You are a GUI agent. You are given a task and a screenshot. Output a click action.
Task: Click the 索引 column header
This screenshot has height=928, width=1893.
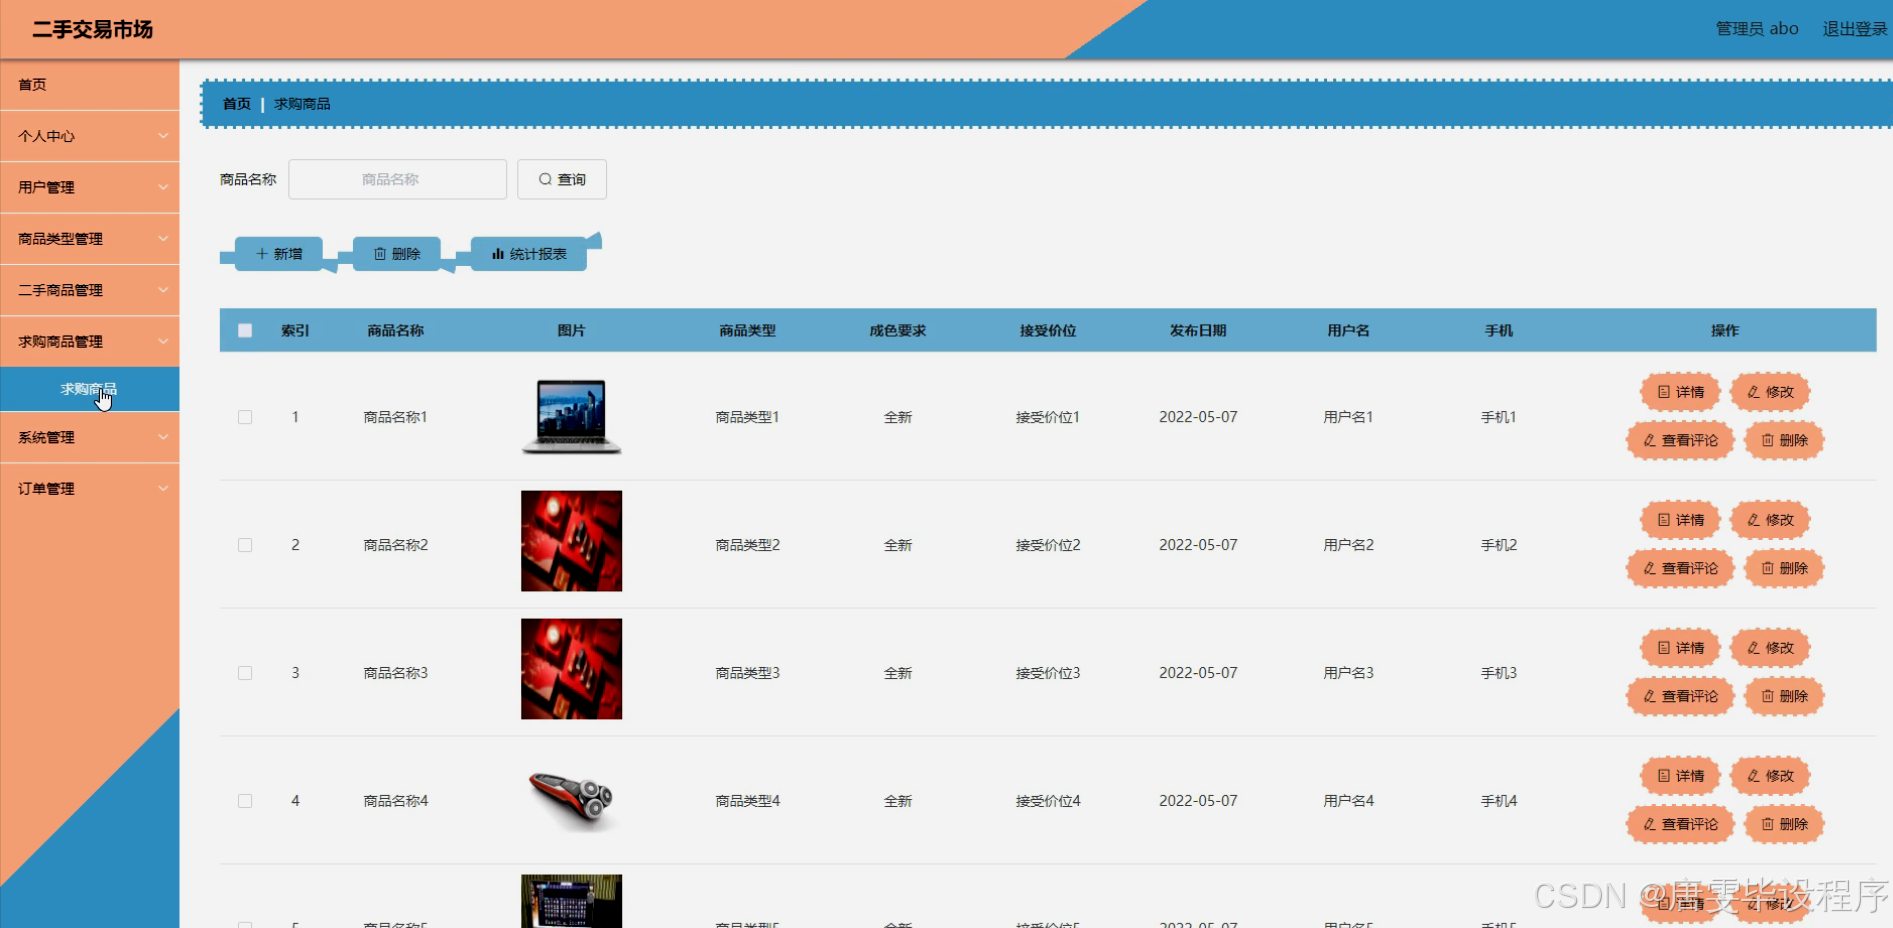click(x=295, y=331)
